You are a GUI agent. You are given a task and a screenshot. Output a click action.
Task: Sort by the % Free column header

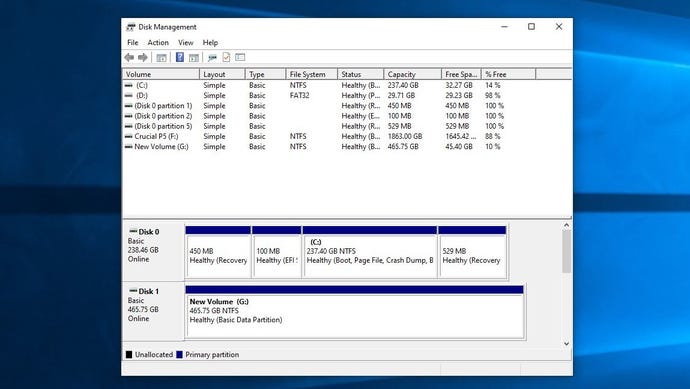(509, 74)
